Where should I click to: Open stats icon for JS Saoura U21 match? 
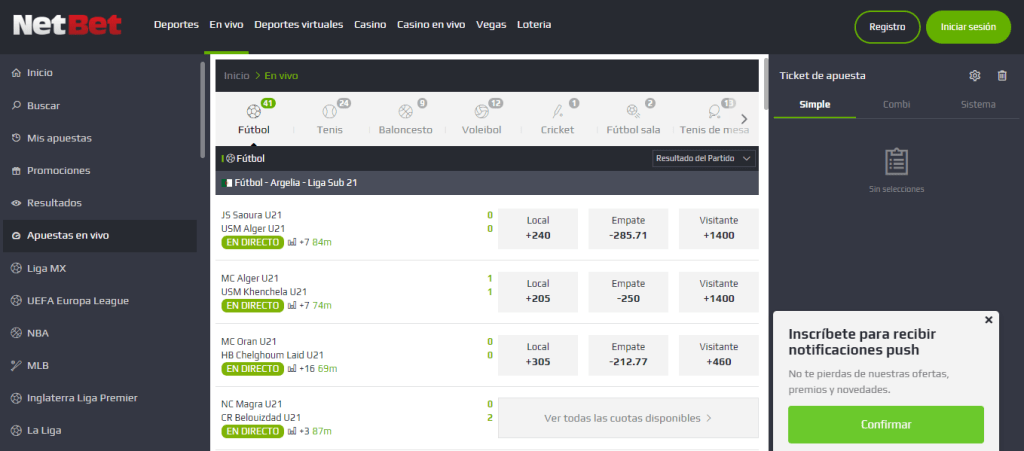pos(292,243)
